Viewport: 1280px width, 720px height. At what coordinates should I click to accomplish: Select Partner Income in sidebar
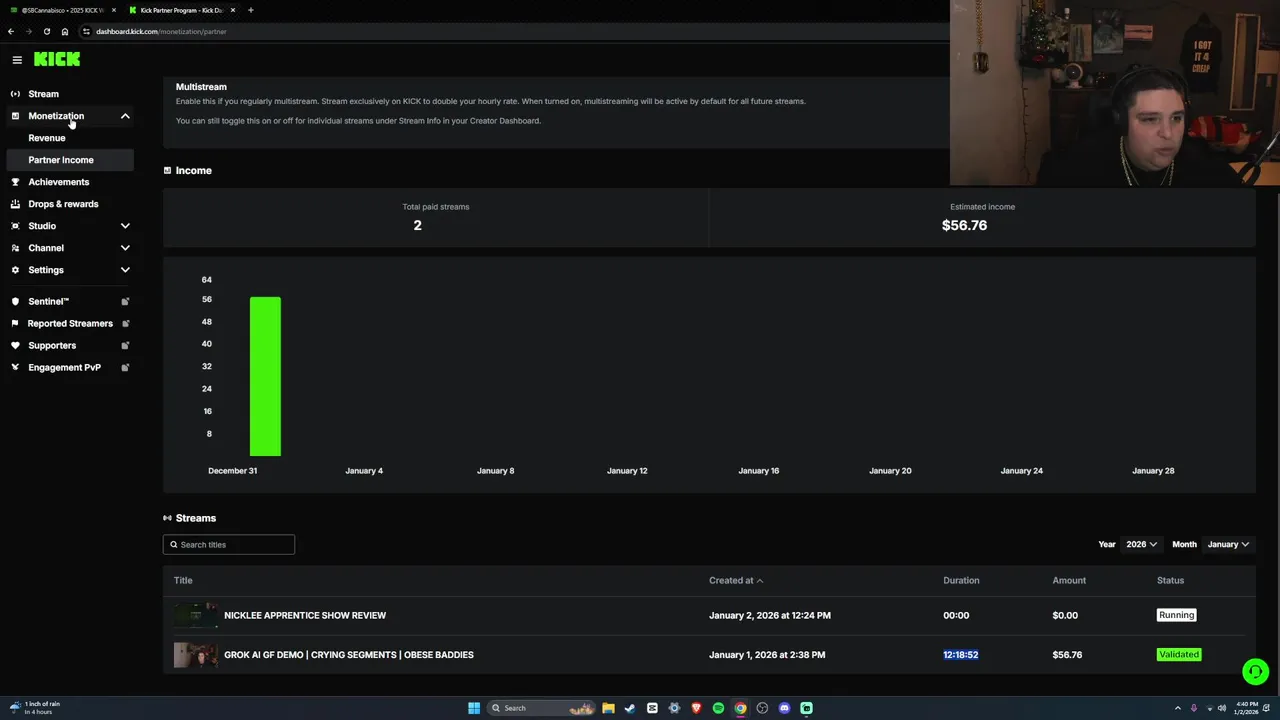coord(69,160)
